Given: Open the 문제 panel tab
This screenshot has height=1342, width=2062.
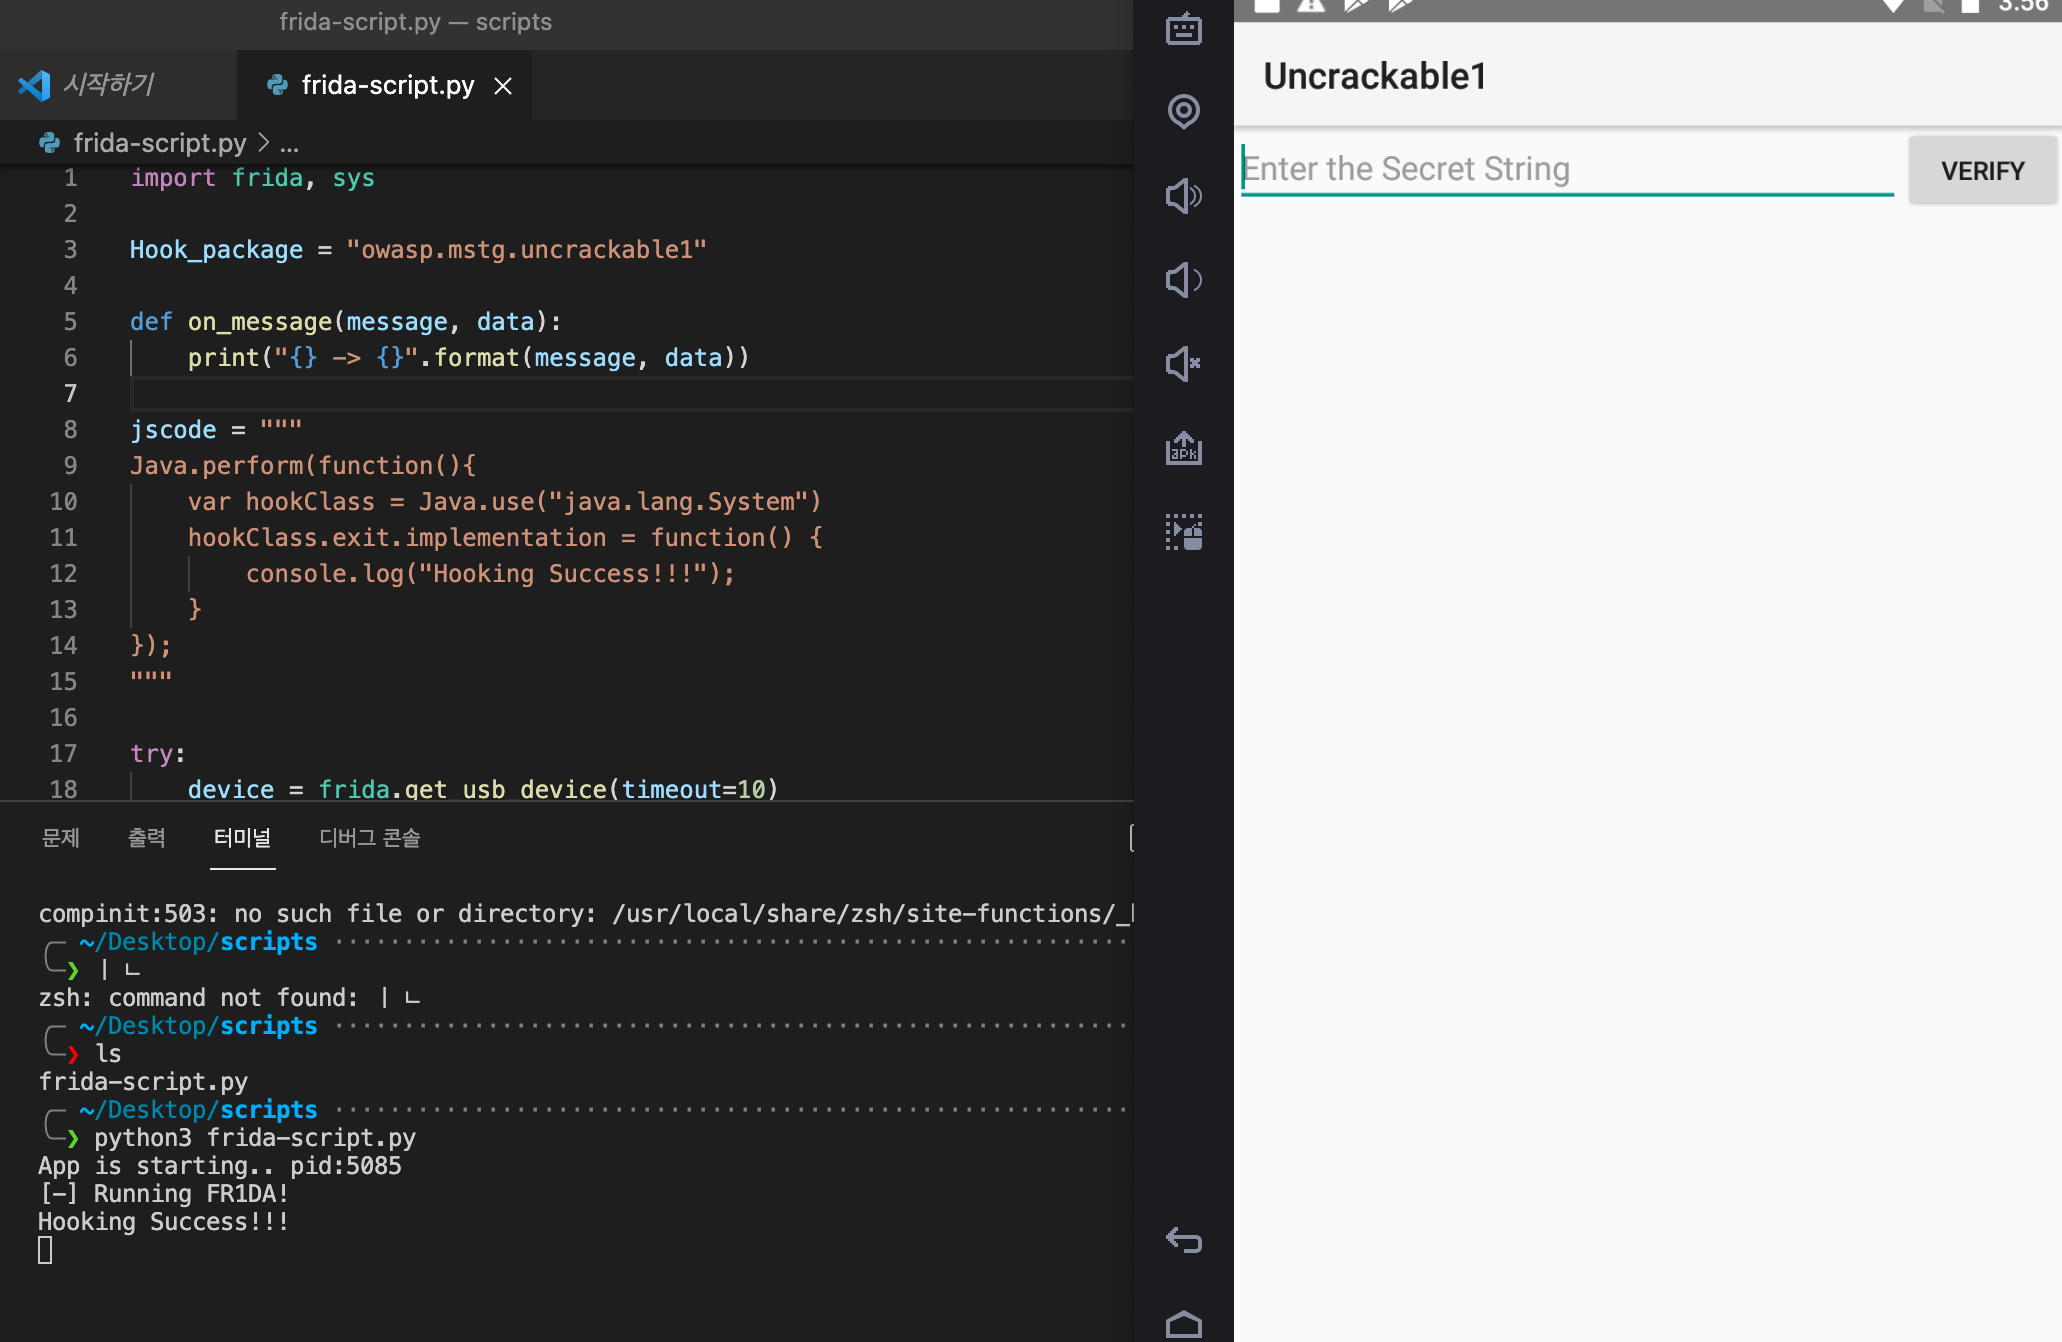Looking at the screenshot, I should pyautogui.click(x=60, y=838).
